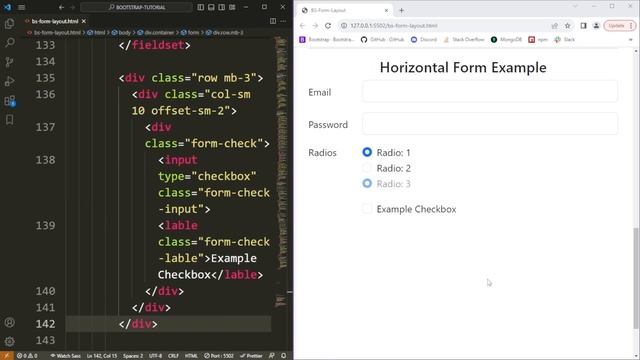The image size is (640, 360).
Task: Share this page from the address bar
Action: pyautogui.click(x=555, y=26)
